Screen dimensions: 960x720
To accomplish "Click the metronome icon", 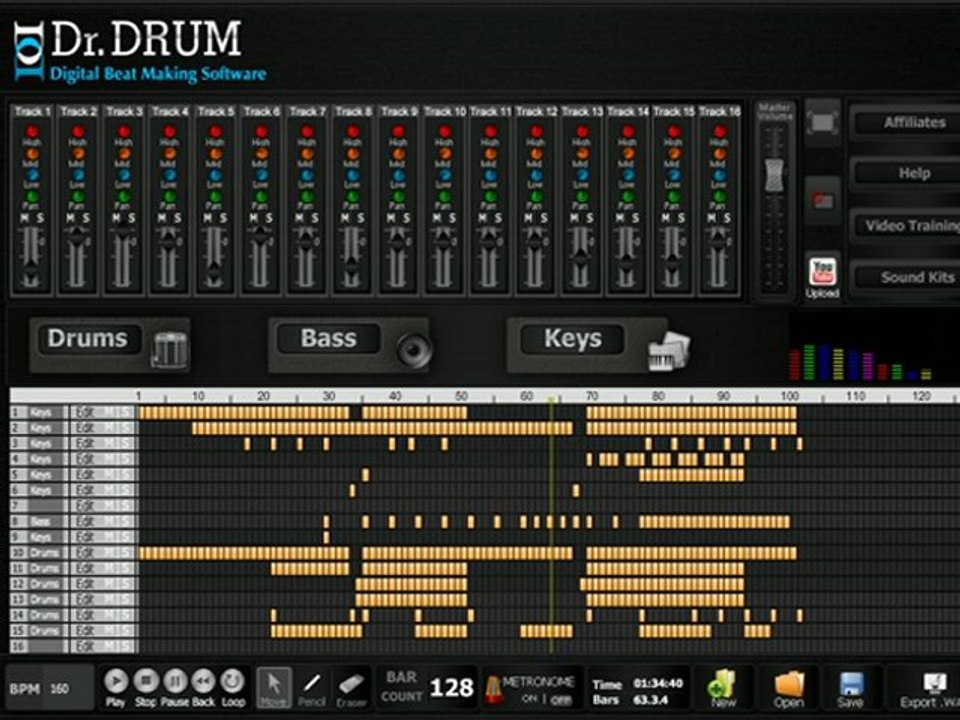I will pos(493,688).
